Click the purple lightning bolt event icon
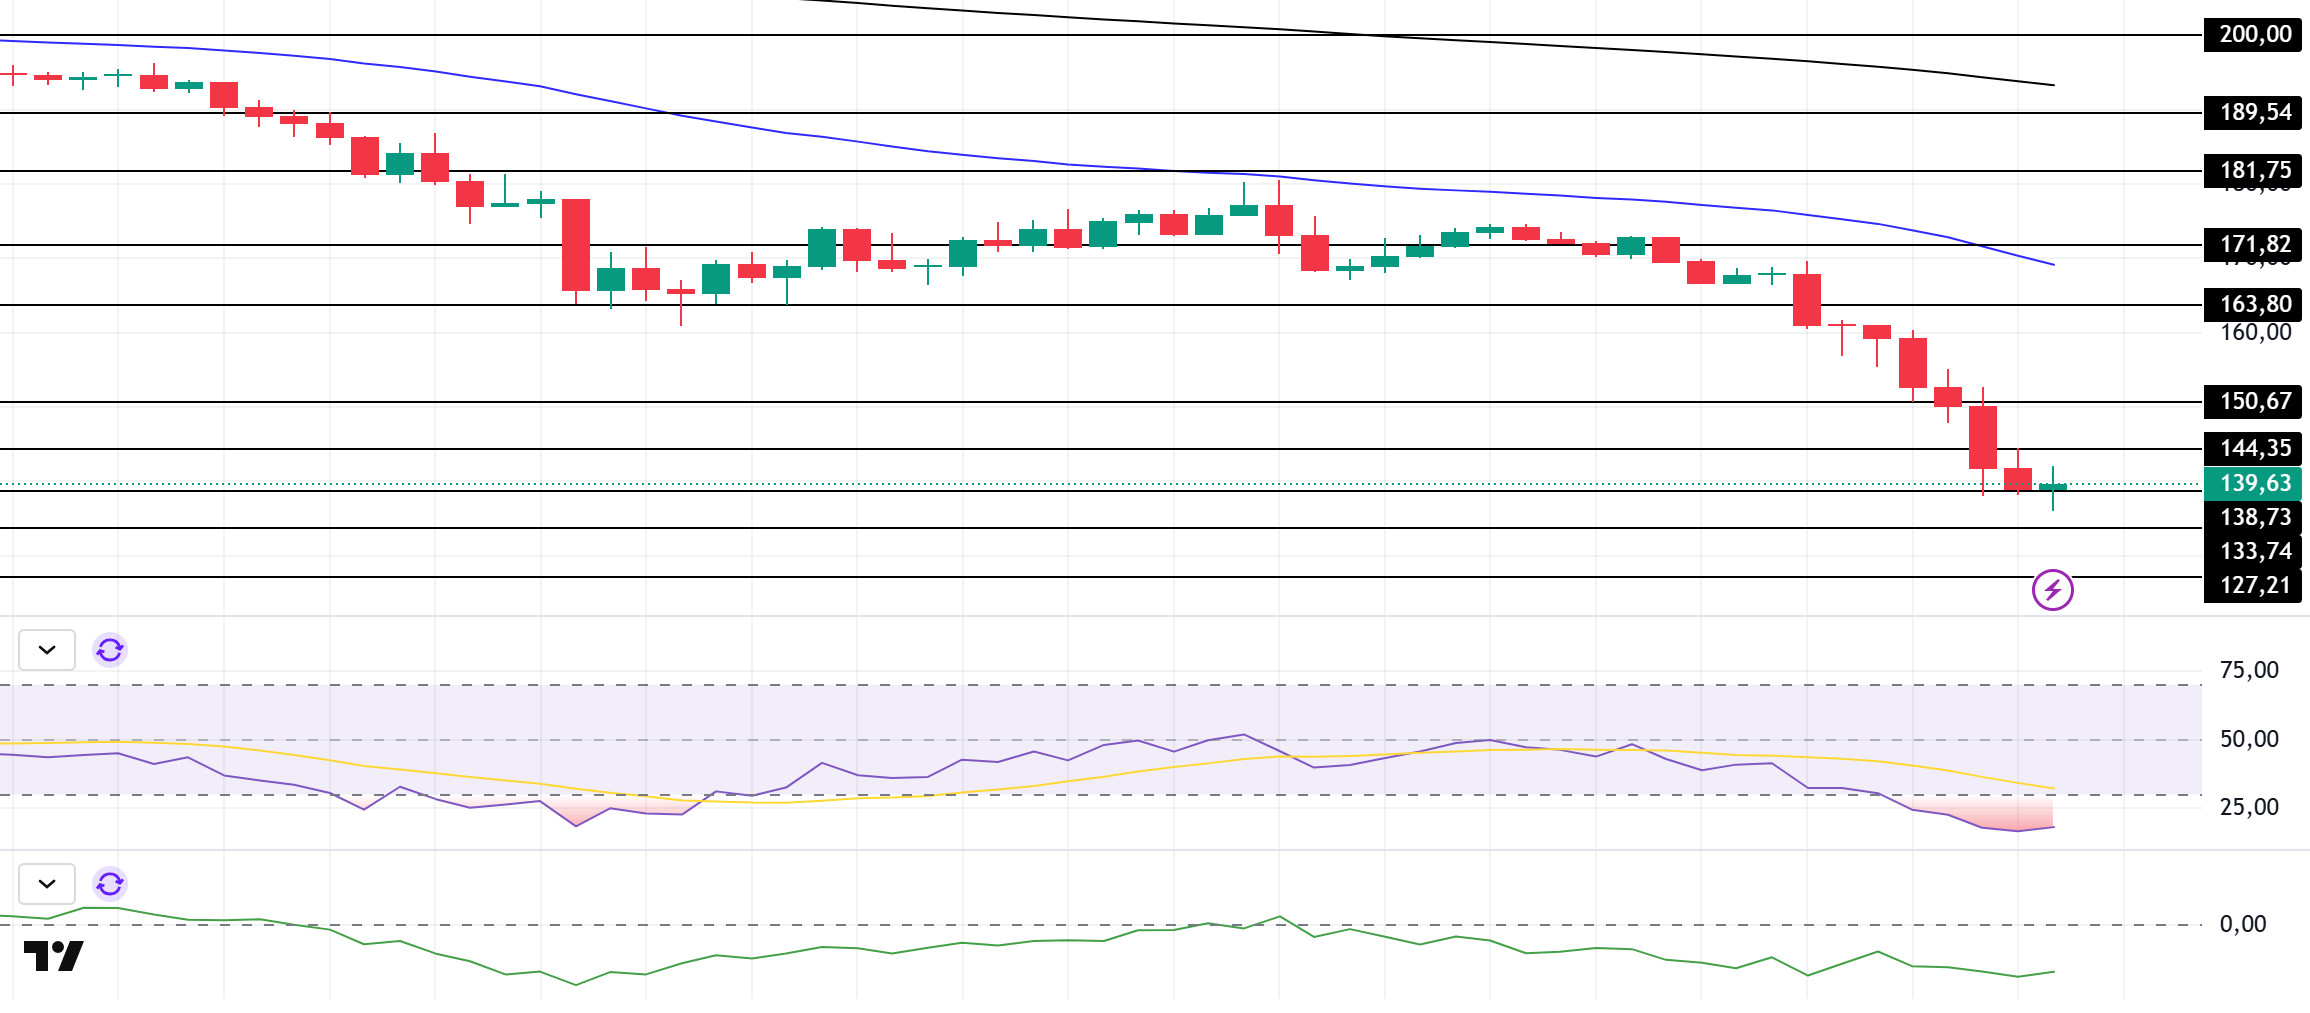Screen dimensions: 2310x1013 click(2052, 590)
